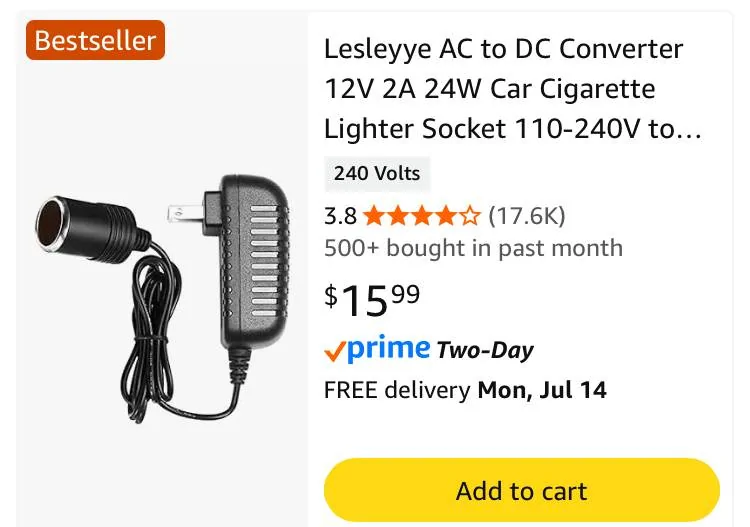Click the 3.8 rating number
Screen dimensions: 750x527
(340, 215)
